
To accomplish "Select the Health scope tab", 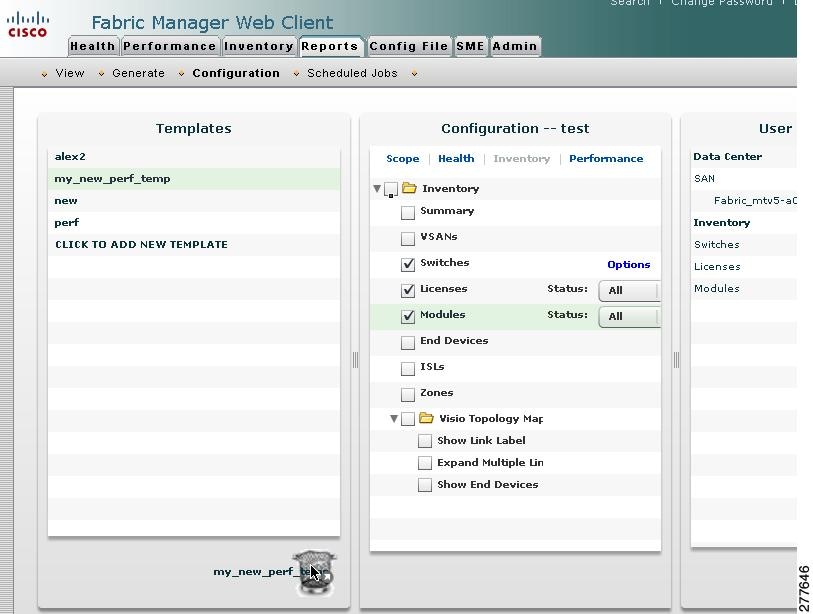I will (x=456, y=158).
